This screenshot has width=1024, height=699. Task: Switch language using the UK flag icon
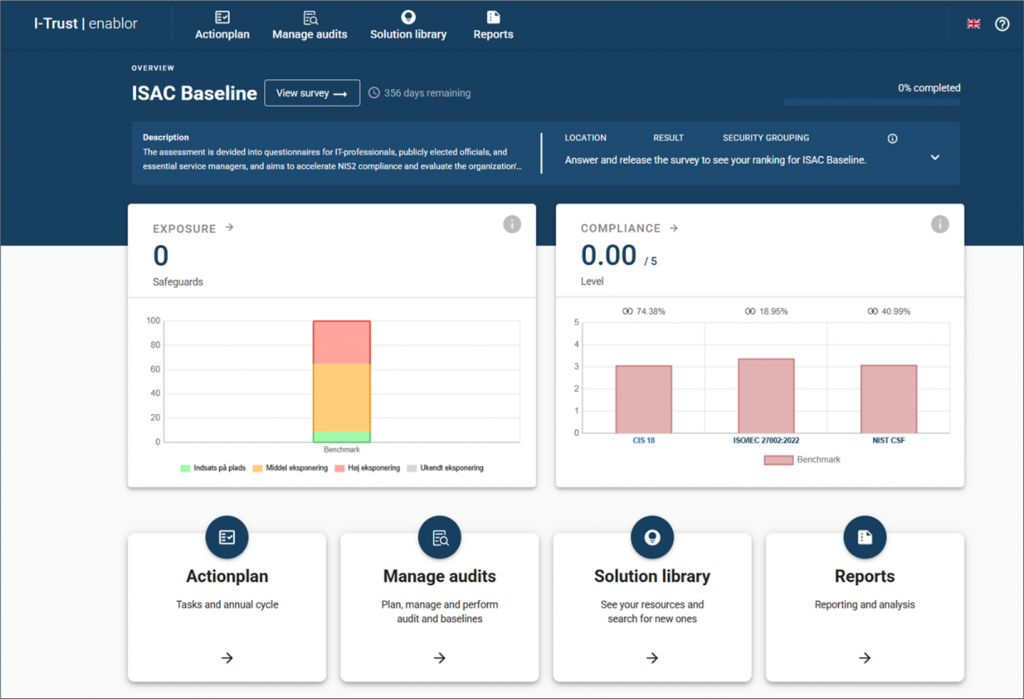(x=973, y=24)
